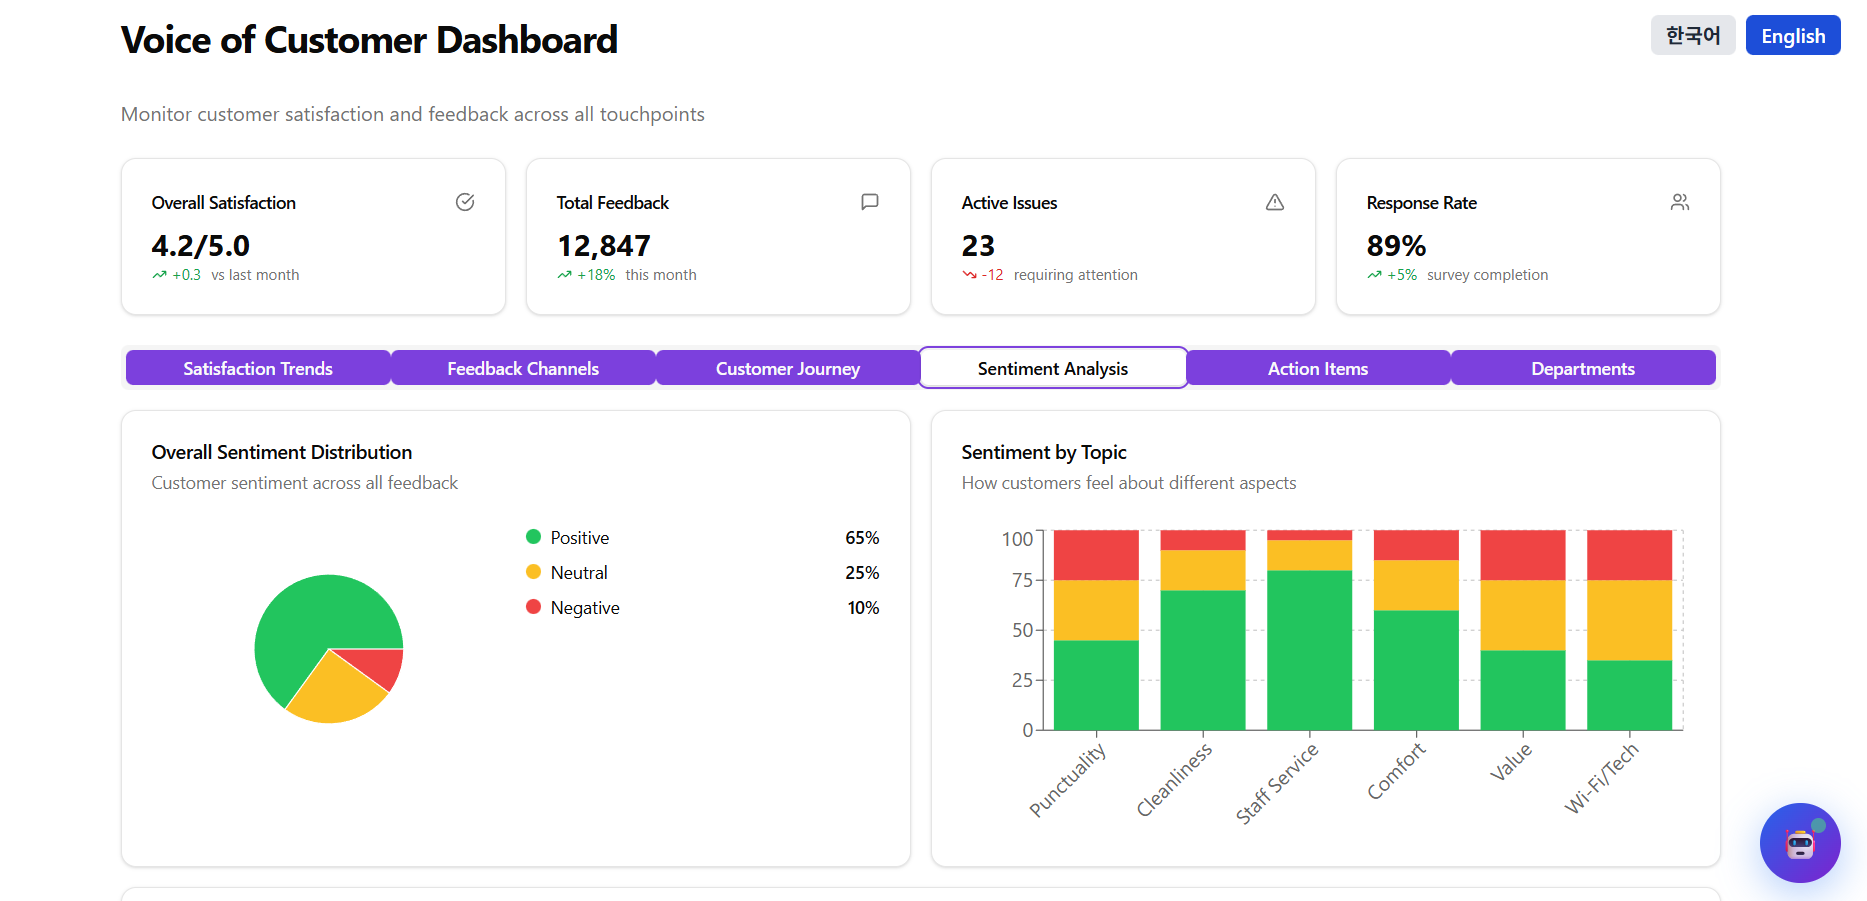The image size is (1867, 901).
Task: Switch to the Satisfaction Trends tab
Action: pos(257,368)
